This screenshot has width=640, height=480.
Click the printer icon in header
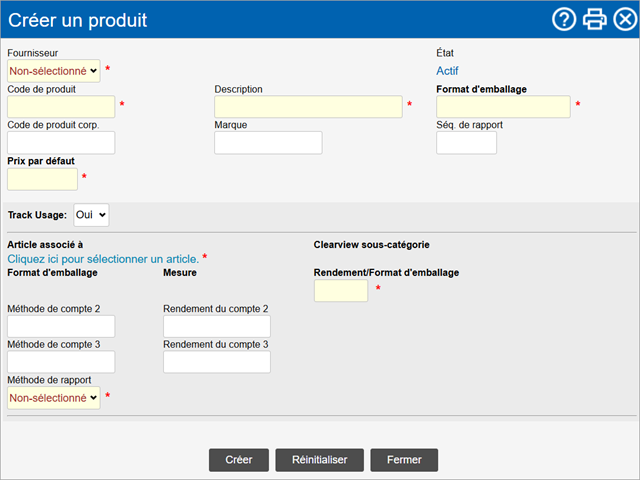click(x=594, y=19)
